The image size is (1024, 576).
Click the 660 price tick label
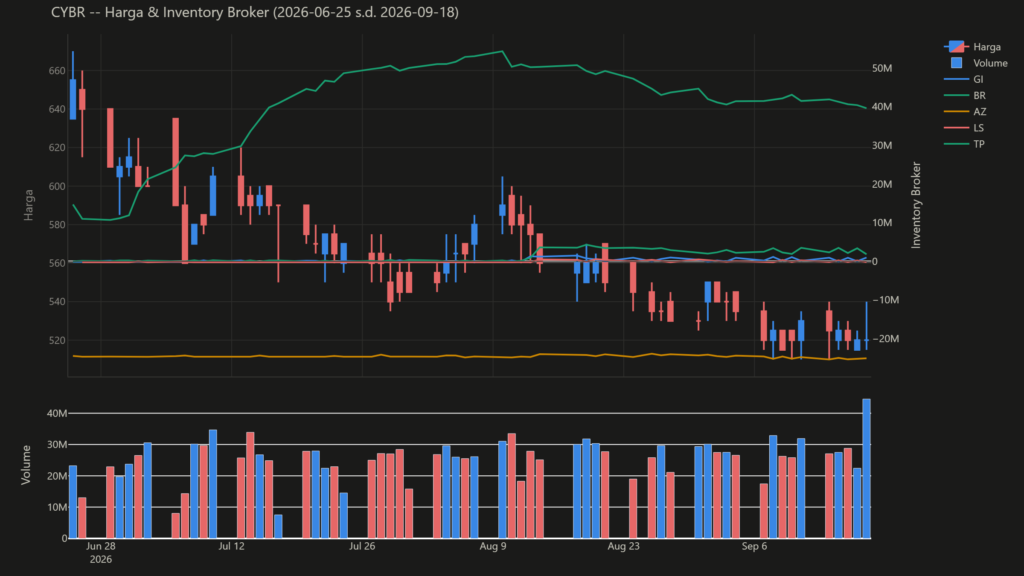[x=57, y=71]
